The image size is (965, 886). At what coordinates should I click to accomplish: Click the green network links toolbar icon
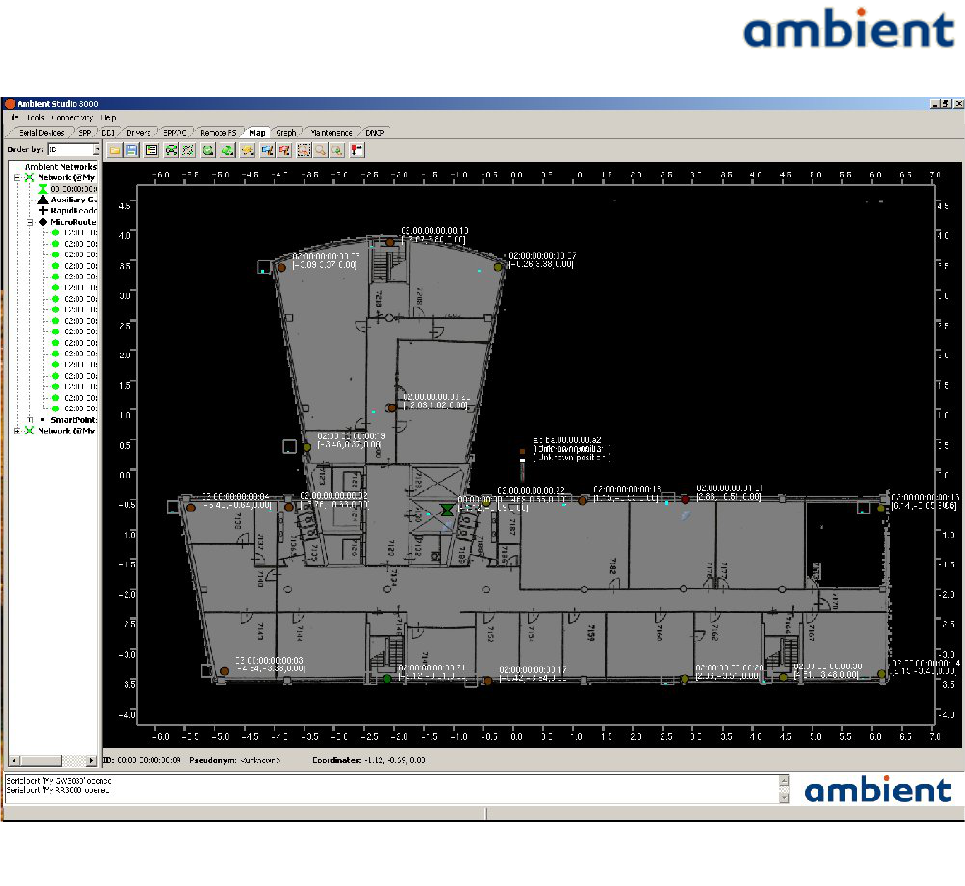click(x=171, y=150)
